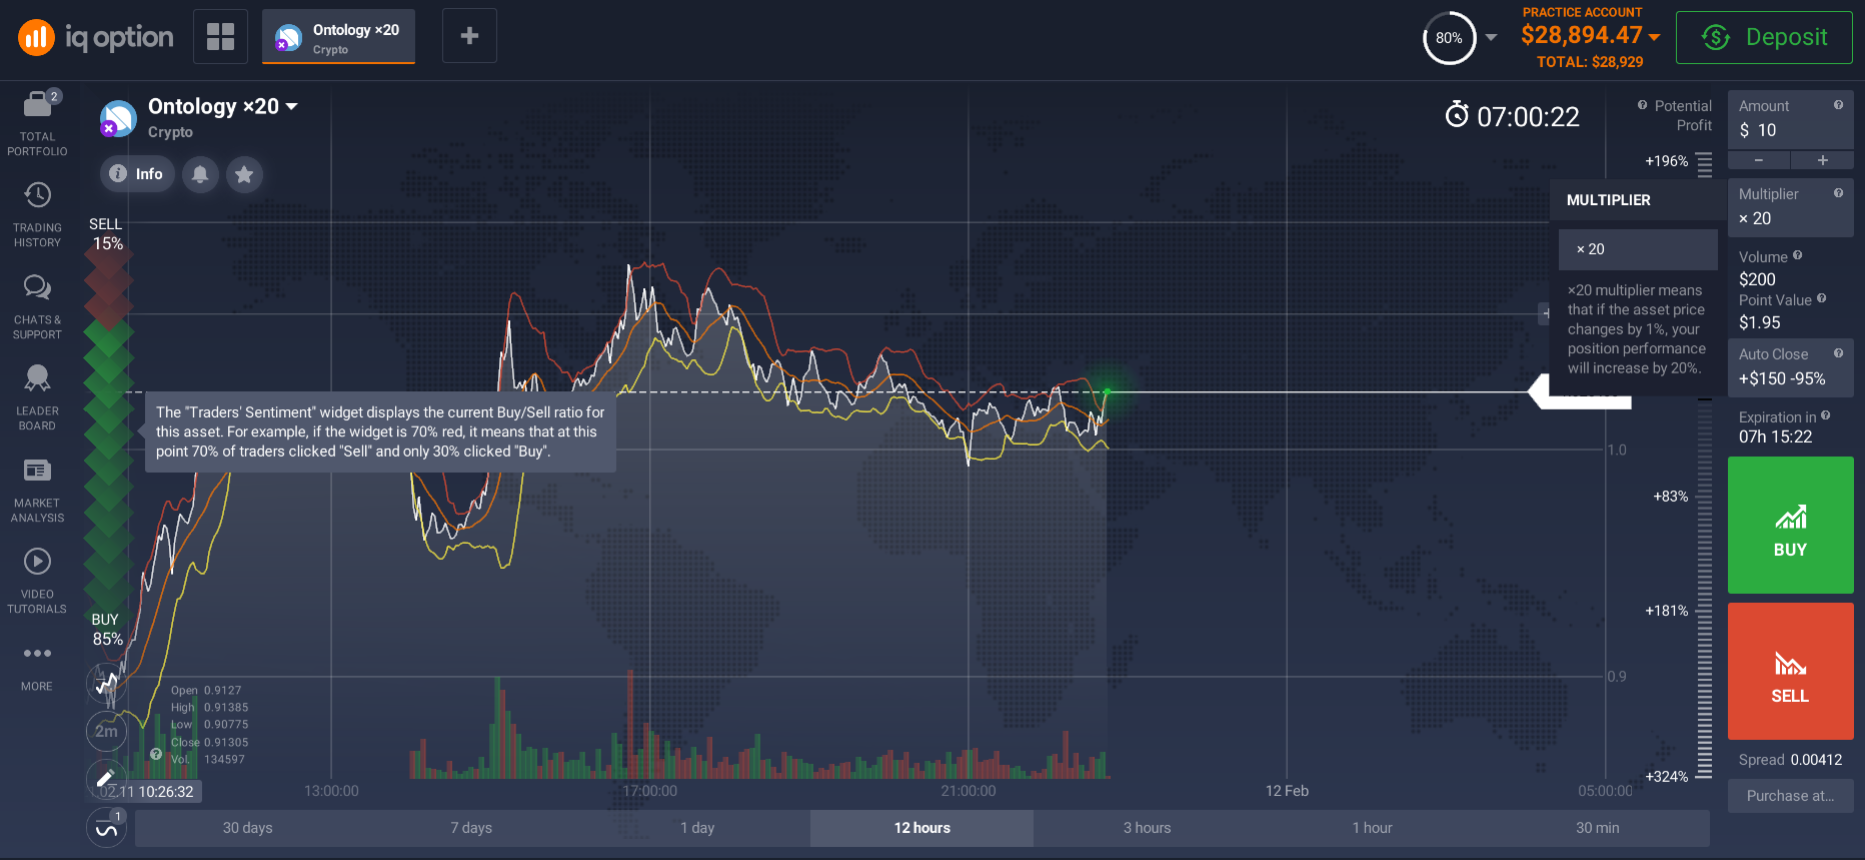Screen dimensions: 1865x860
Task: Click the Point Value info icon
Action: pos(1821,298)
